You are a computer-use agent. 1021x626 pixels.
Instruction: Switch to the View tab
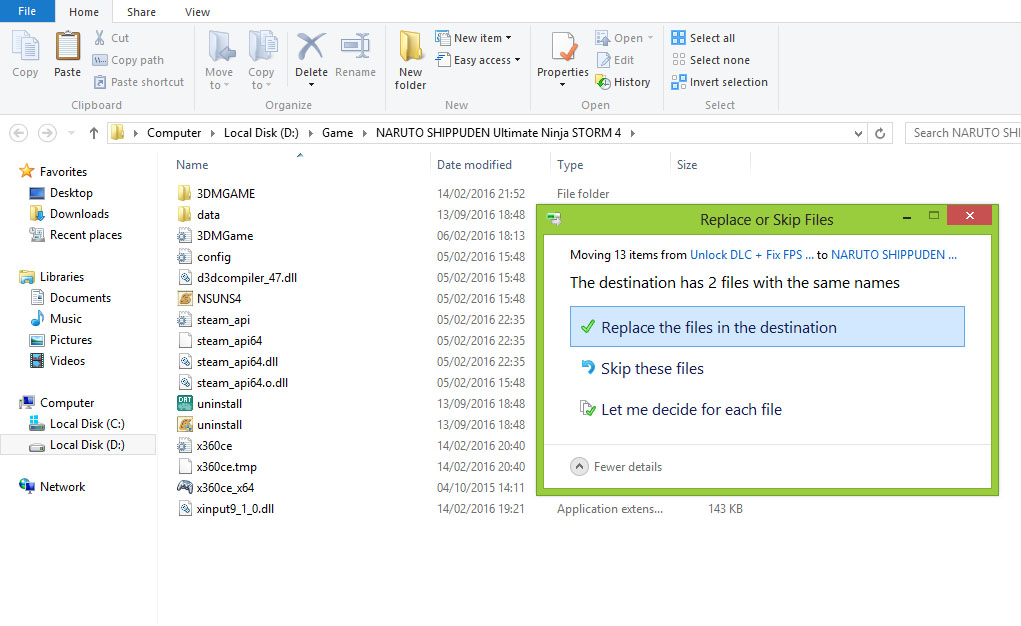pos(197,12)
